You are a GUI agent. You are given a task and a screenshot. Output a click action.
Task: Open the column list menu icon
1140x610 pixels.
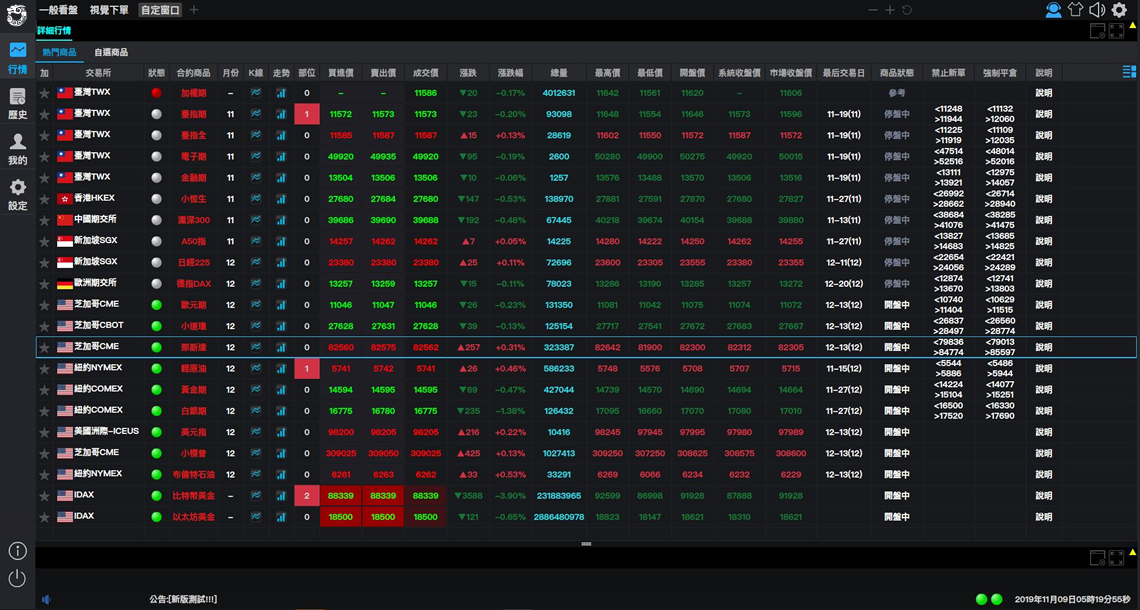tap(1129, 72)
